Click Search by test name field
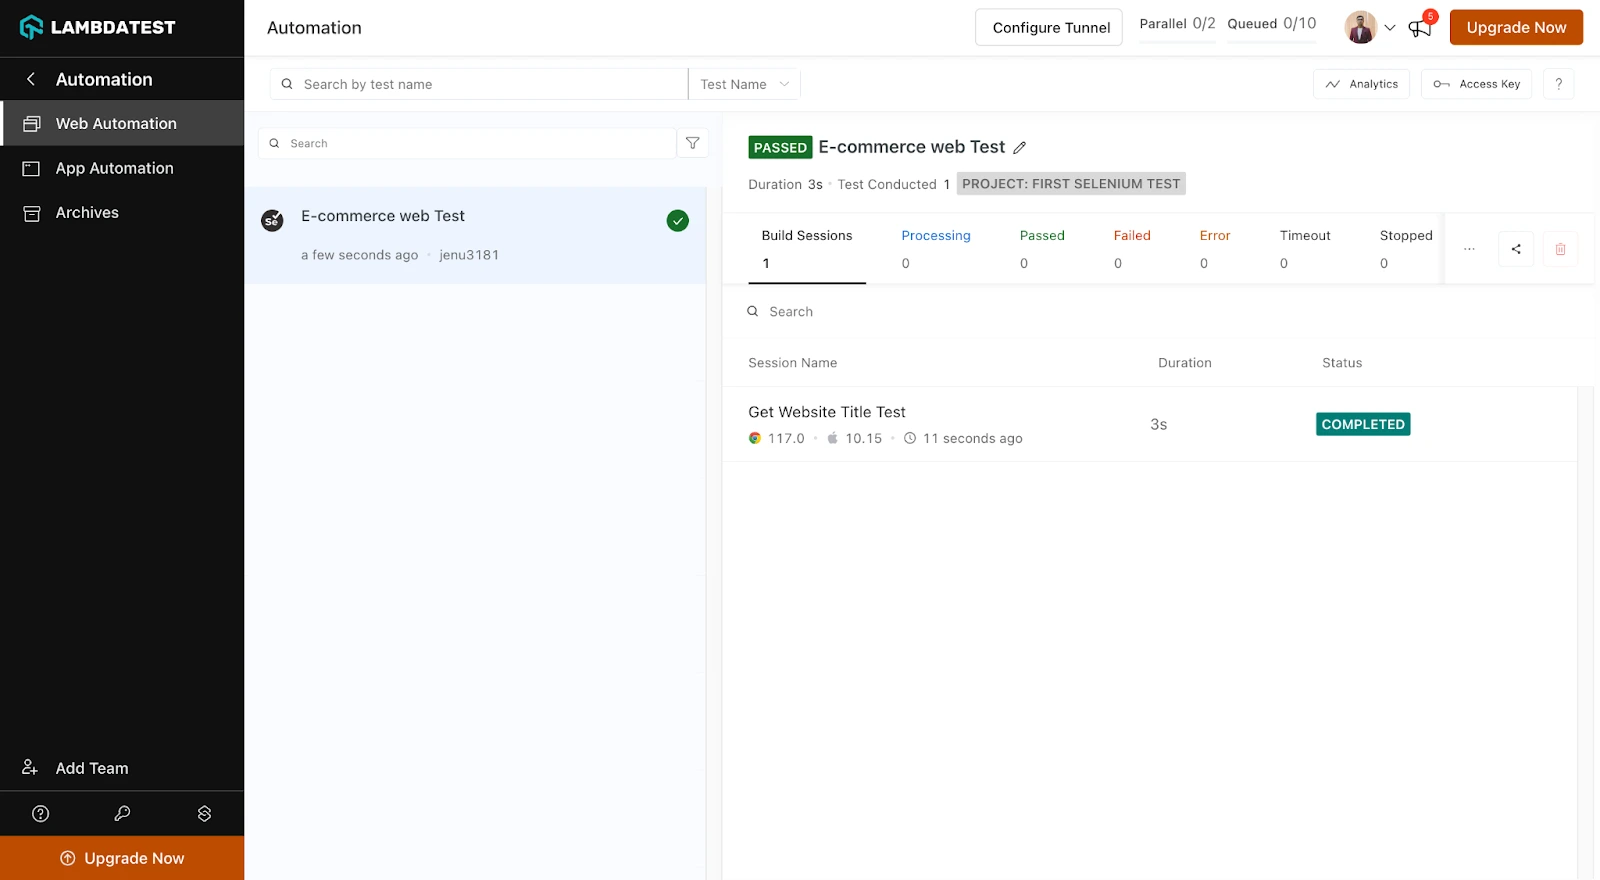The width and height of the screenshot is (1600, 880). [480, 84]
